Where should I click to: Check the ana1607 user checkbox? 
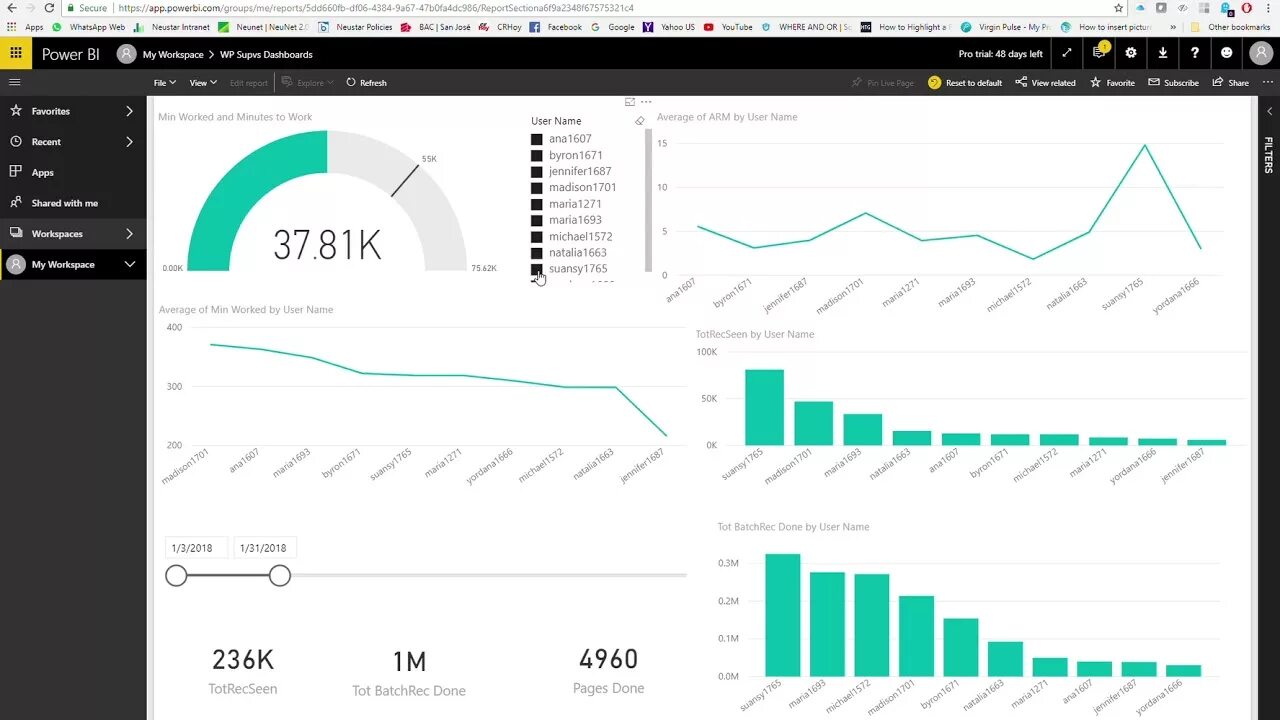pos(535,138)
